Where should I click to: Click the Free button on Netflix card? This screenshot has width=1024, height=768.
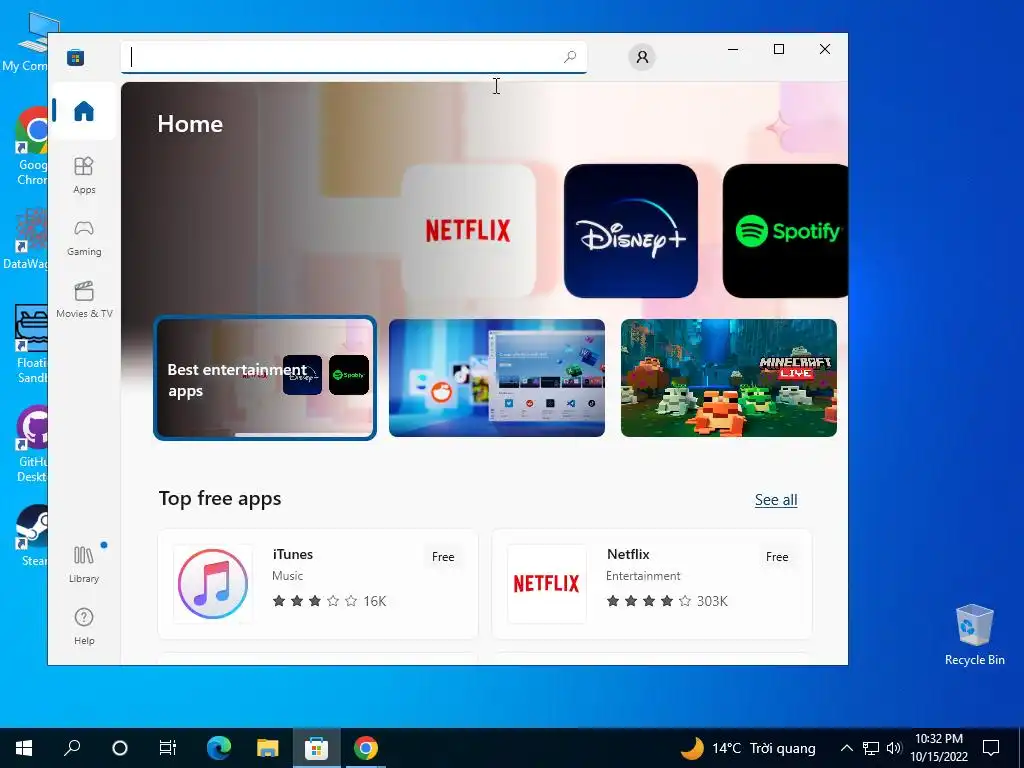(x=777, y=556)
